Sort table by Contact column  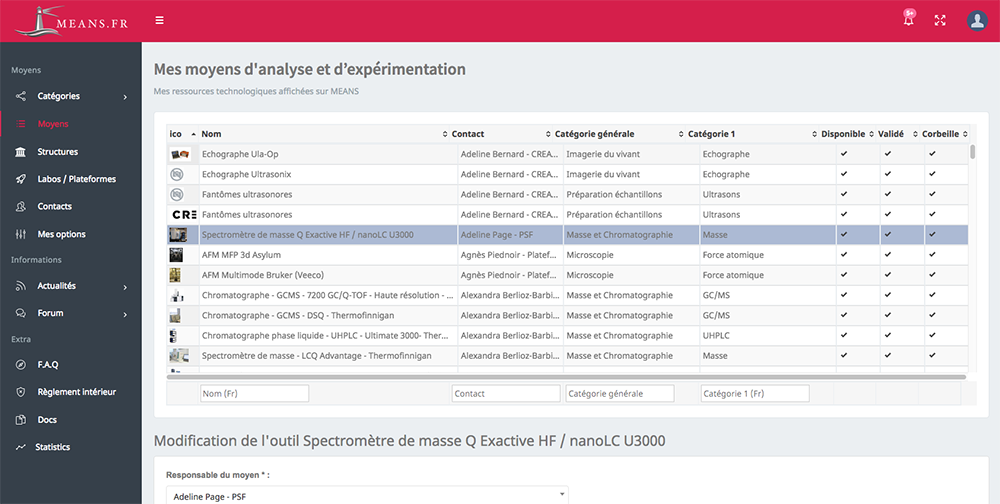(501, 134)
